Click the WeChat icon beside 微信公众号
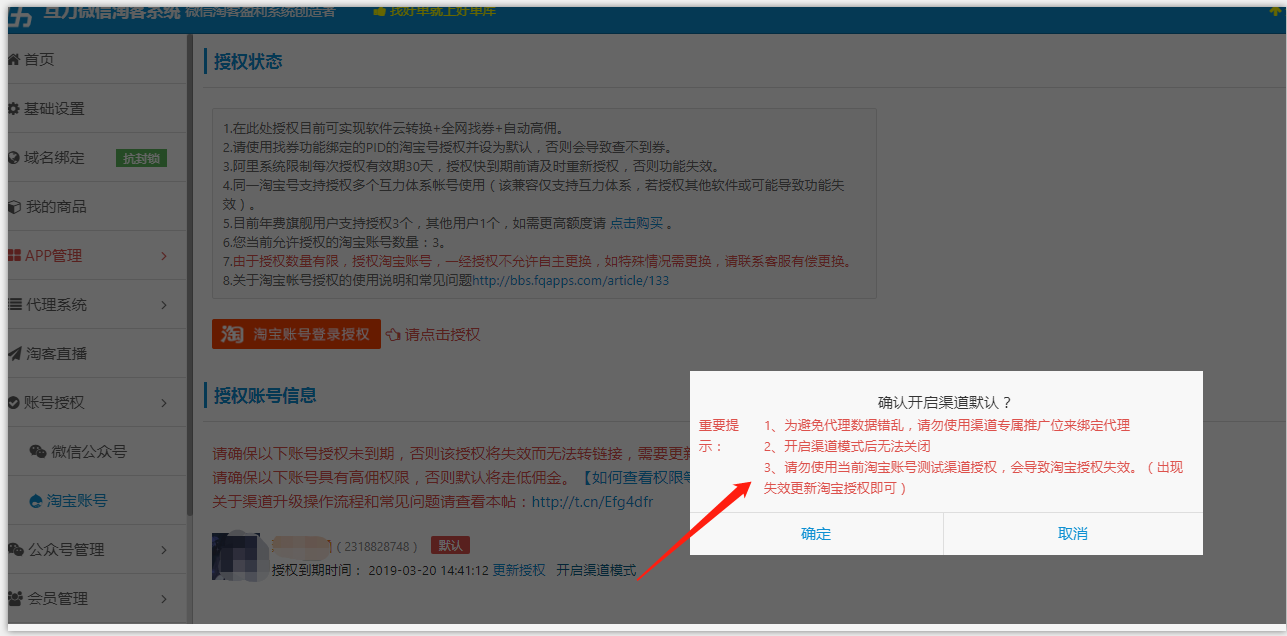 click(38, 452)
